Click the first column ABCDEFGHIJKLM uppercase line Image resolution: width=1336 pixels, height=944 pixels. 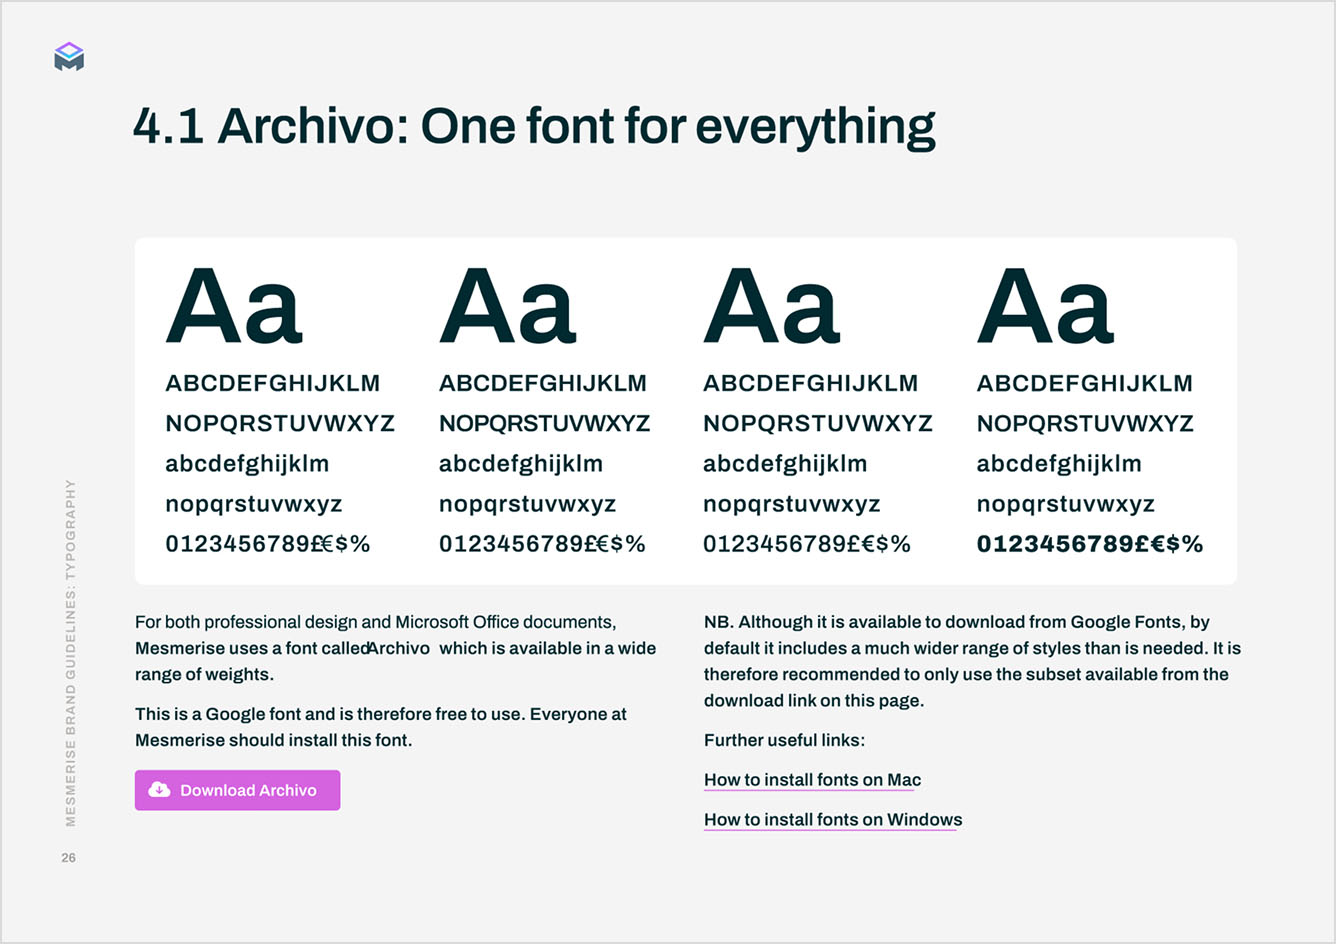[x=273, y=383]
